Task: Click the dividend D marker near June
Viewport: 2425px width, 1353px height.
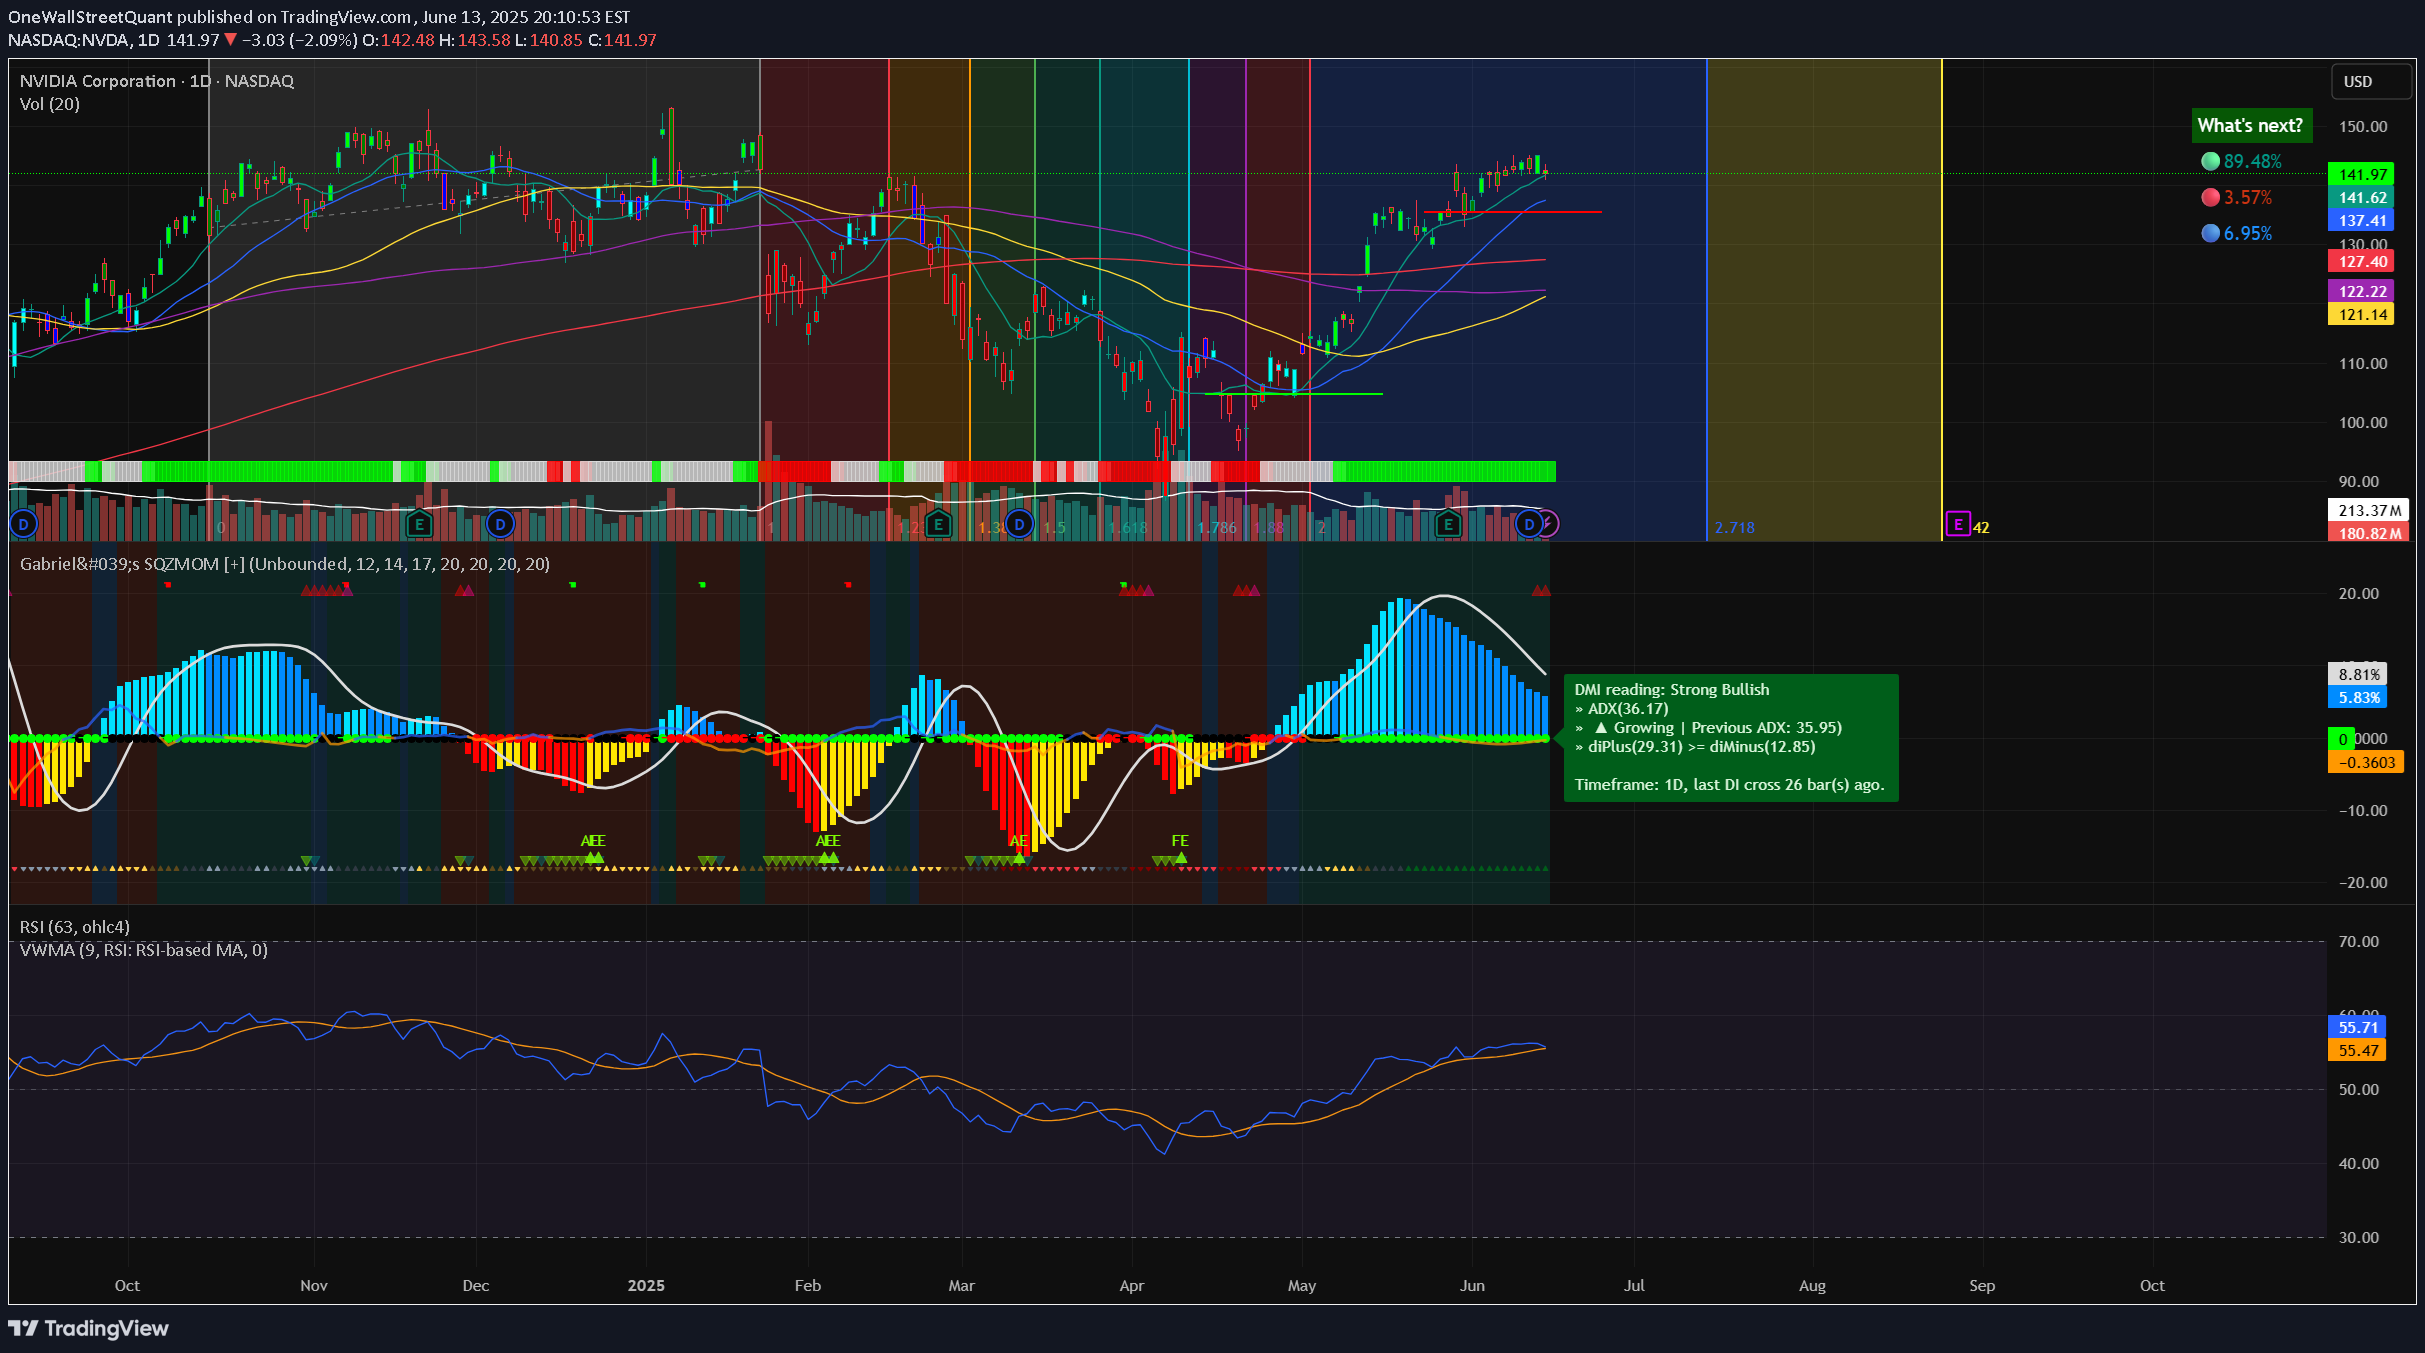Action: click(x=1529, y=523)
